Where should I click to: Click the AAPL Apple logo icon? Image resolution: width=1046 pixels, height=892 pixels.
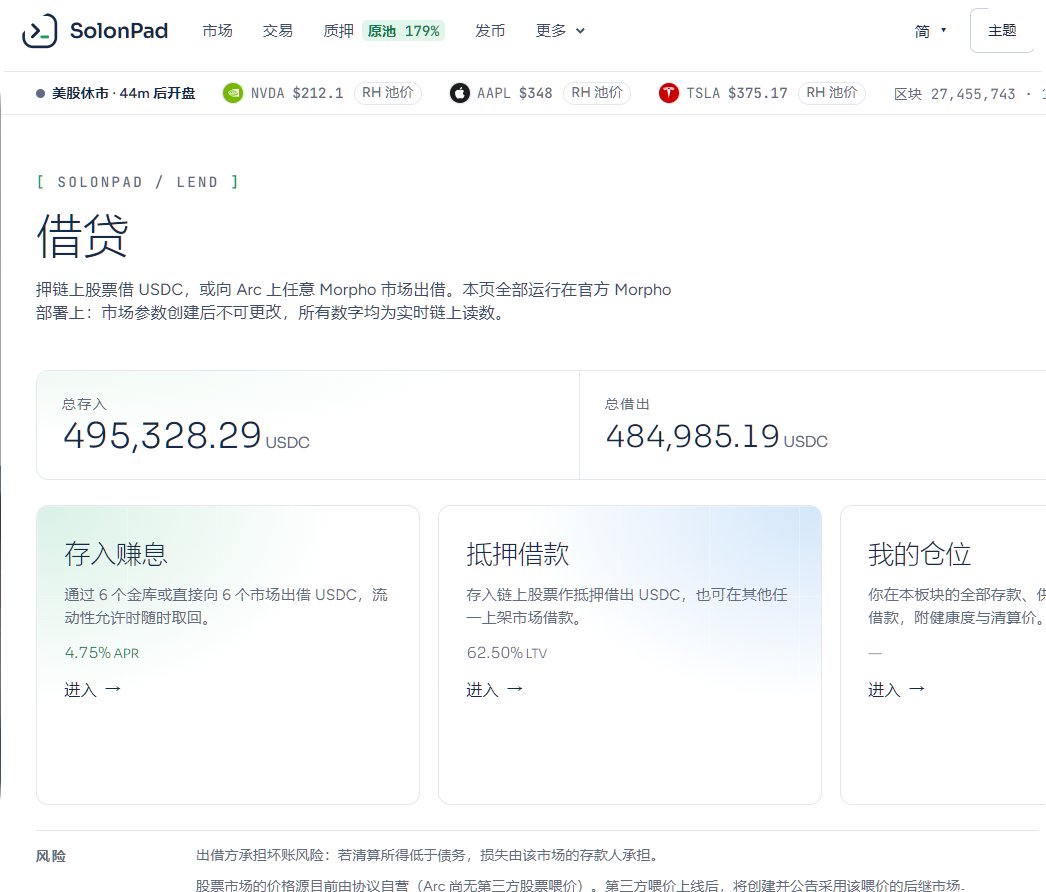[x=460, y=93]
